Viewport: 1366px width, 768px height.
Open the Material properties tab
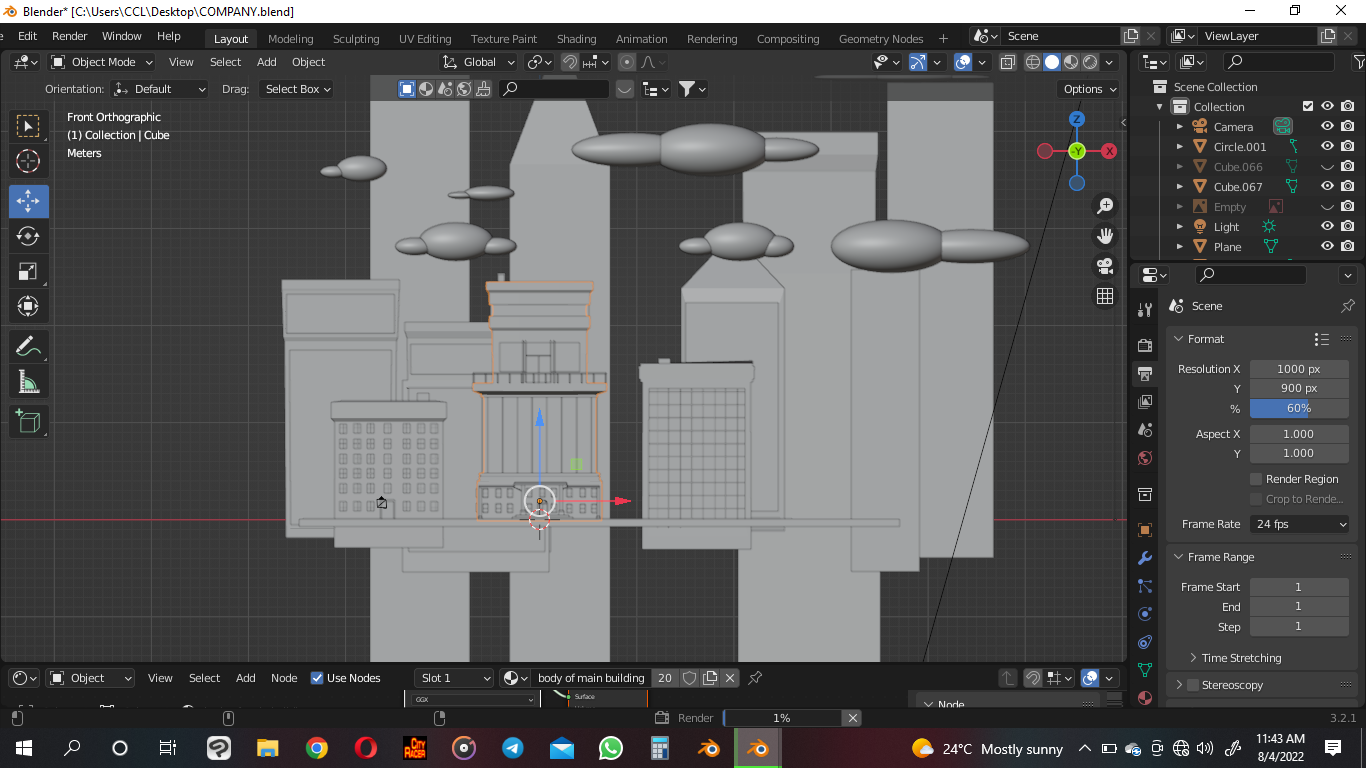pyautogui.click(x=1145, y=697)
